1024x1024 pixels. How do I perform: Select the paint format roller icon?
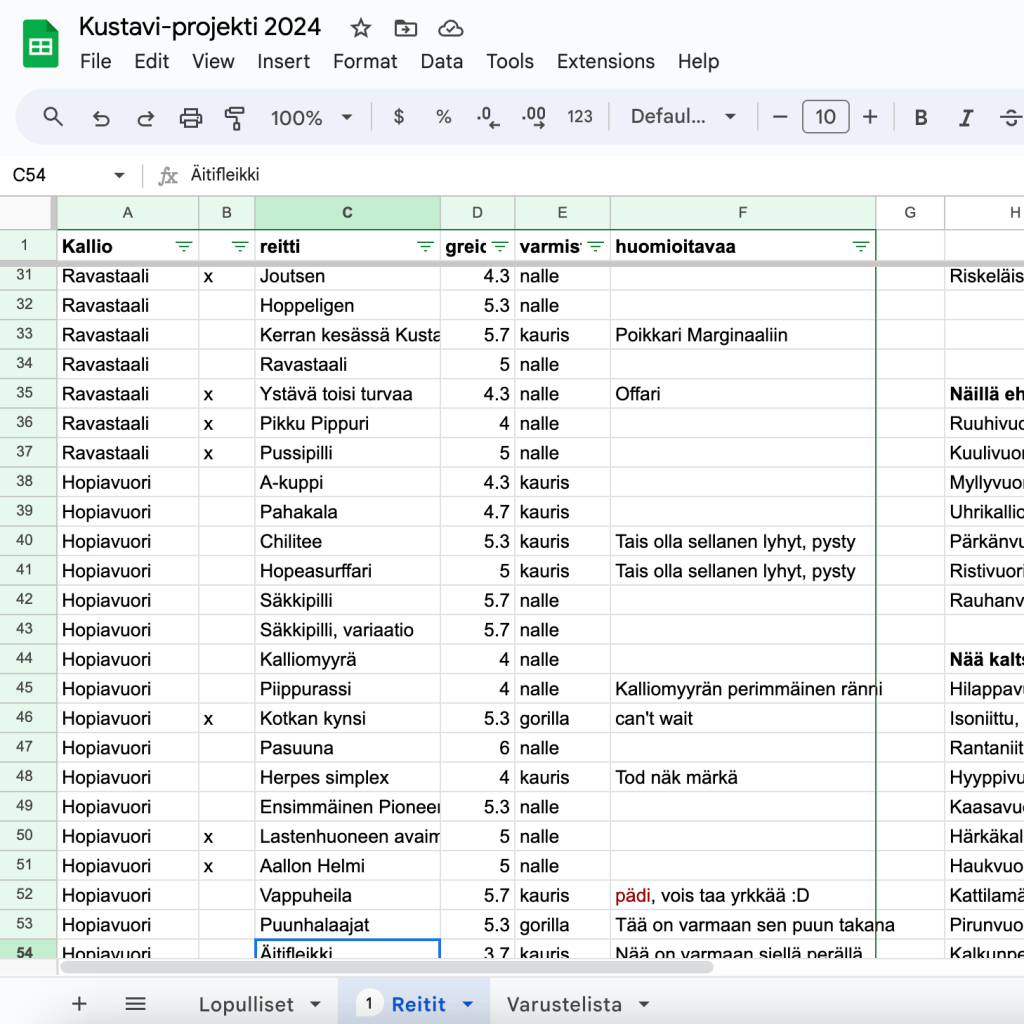[235, 117]
